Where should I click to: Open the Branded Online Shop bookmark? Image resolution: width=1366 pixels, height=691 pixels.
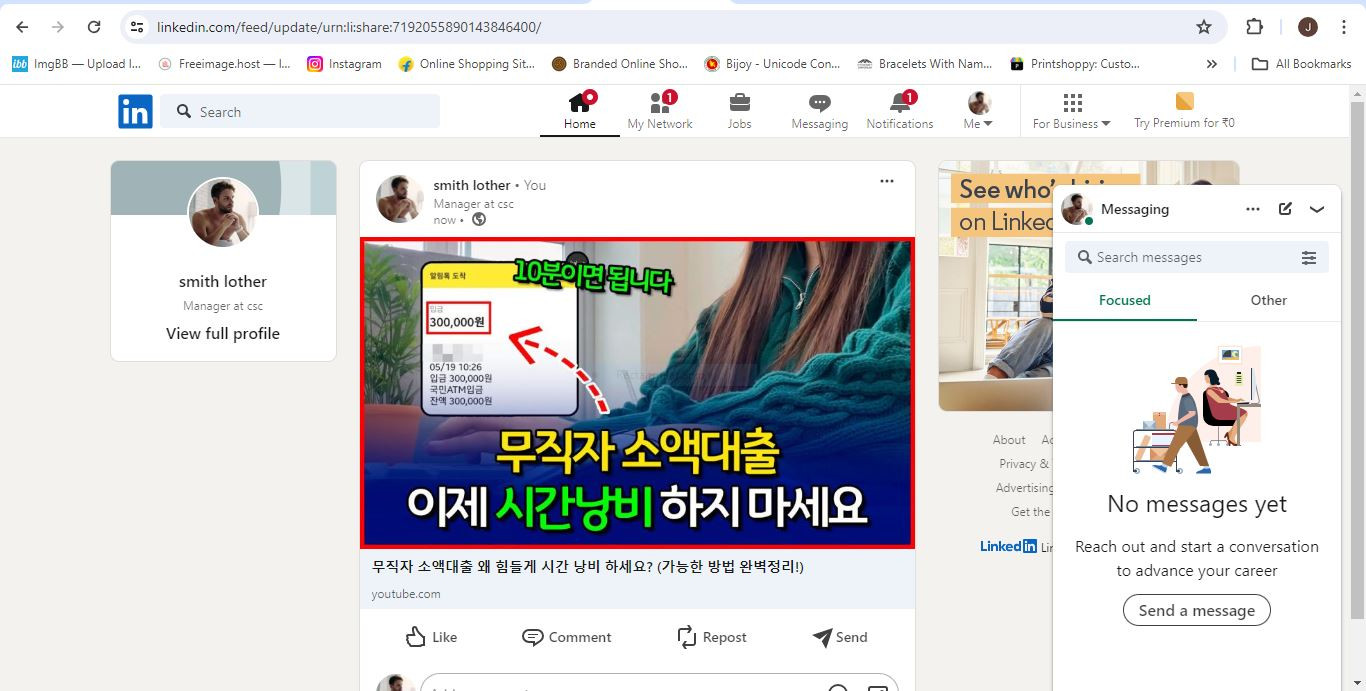click(x=619, y=64)
